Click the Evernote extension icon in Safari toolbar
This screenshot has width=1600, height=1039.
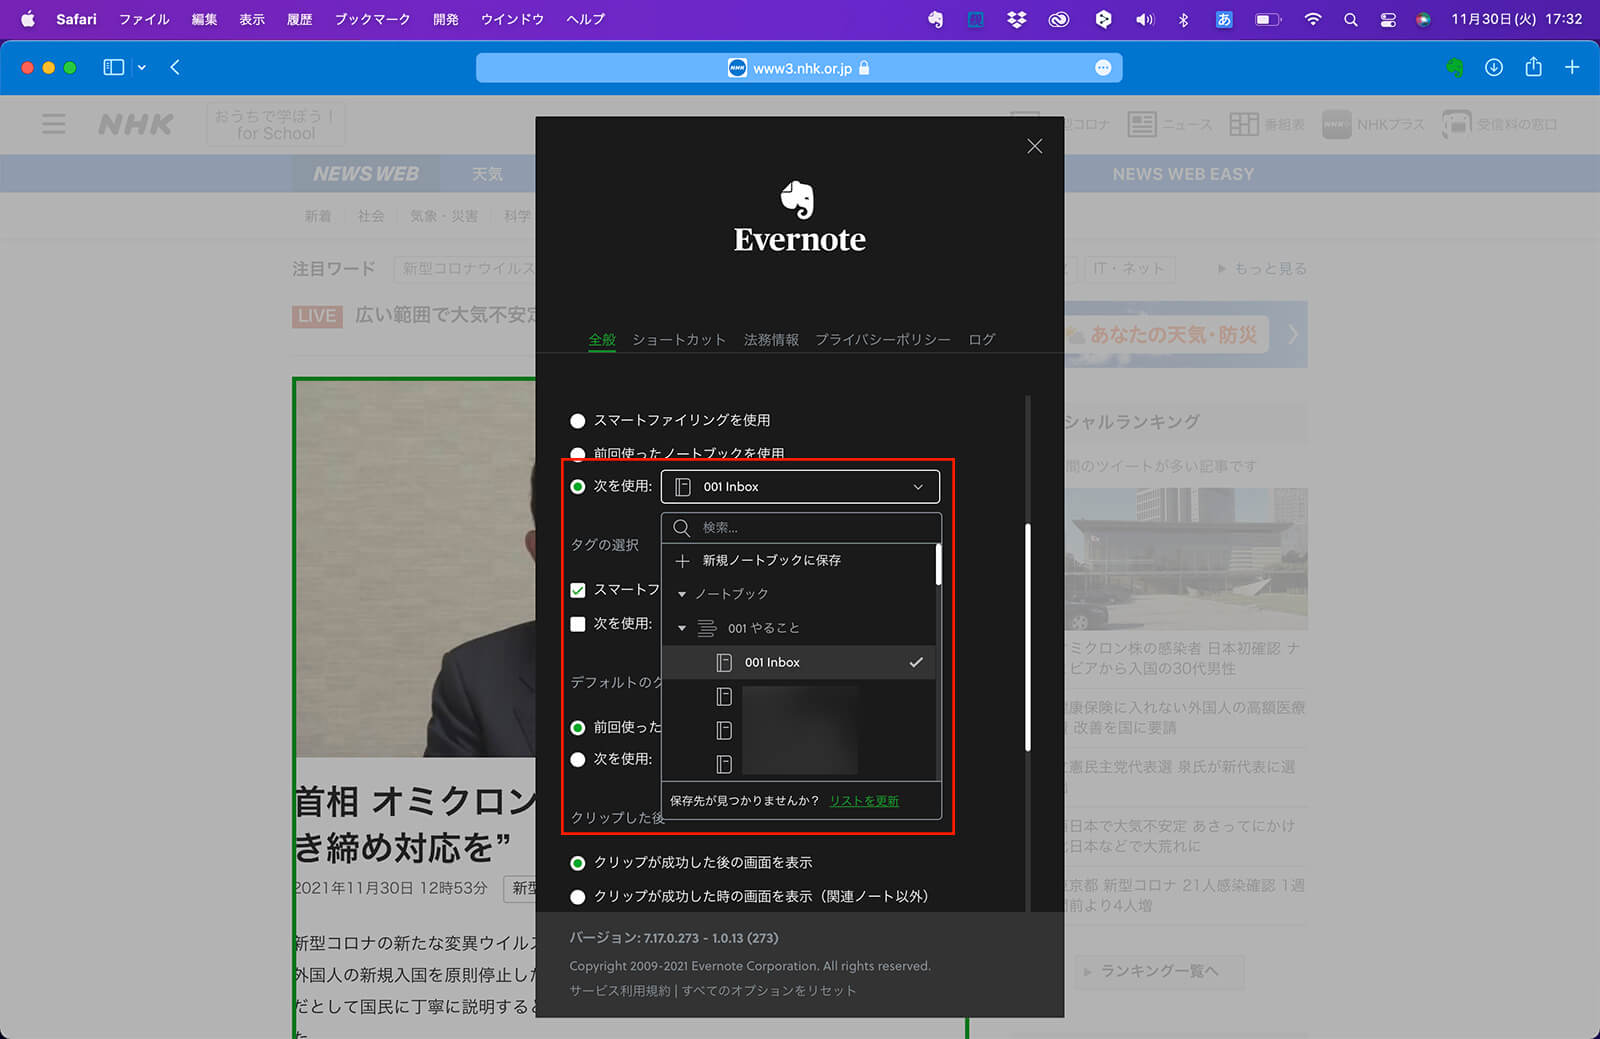(x=1454, y=67)
